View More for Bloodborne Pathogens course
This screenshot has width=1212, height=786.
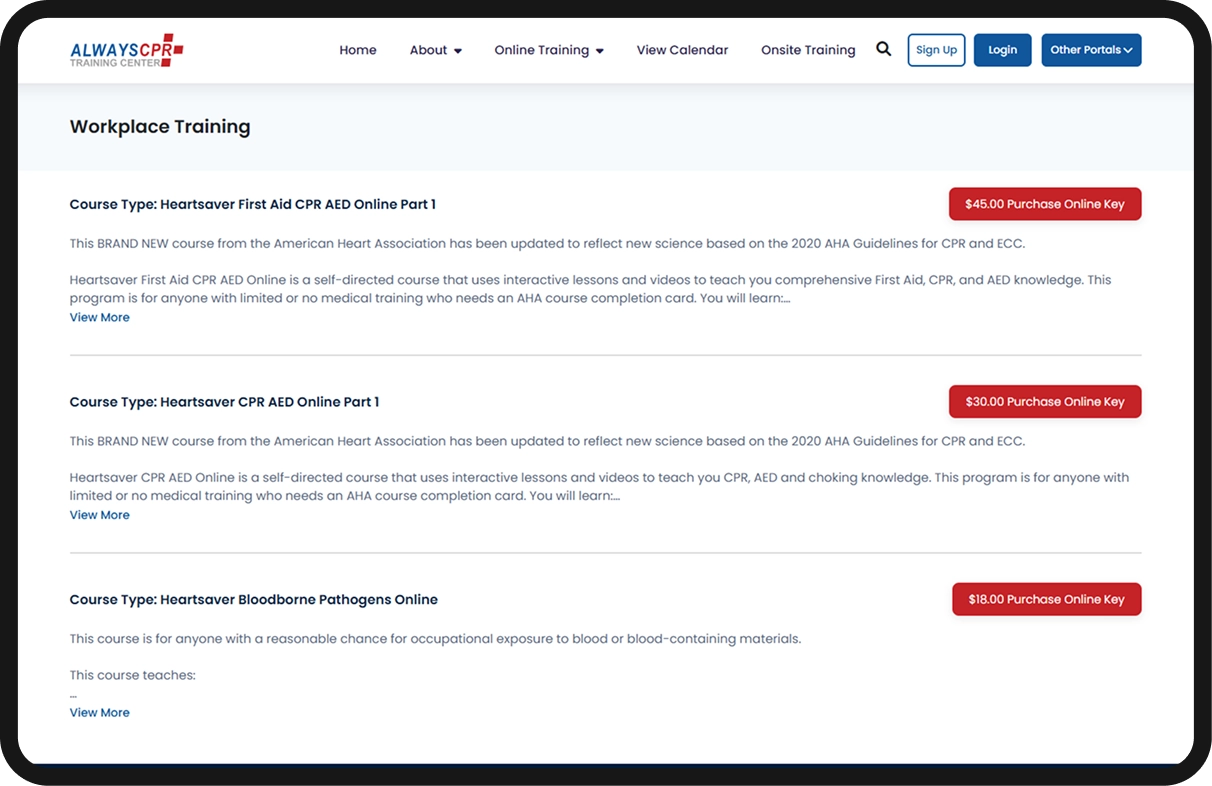pyautogui.click(x=99, y=713)
